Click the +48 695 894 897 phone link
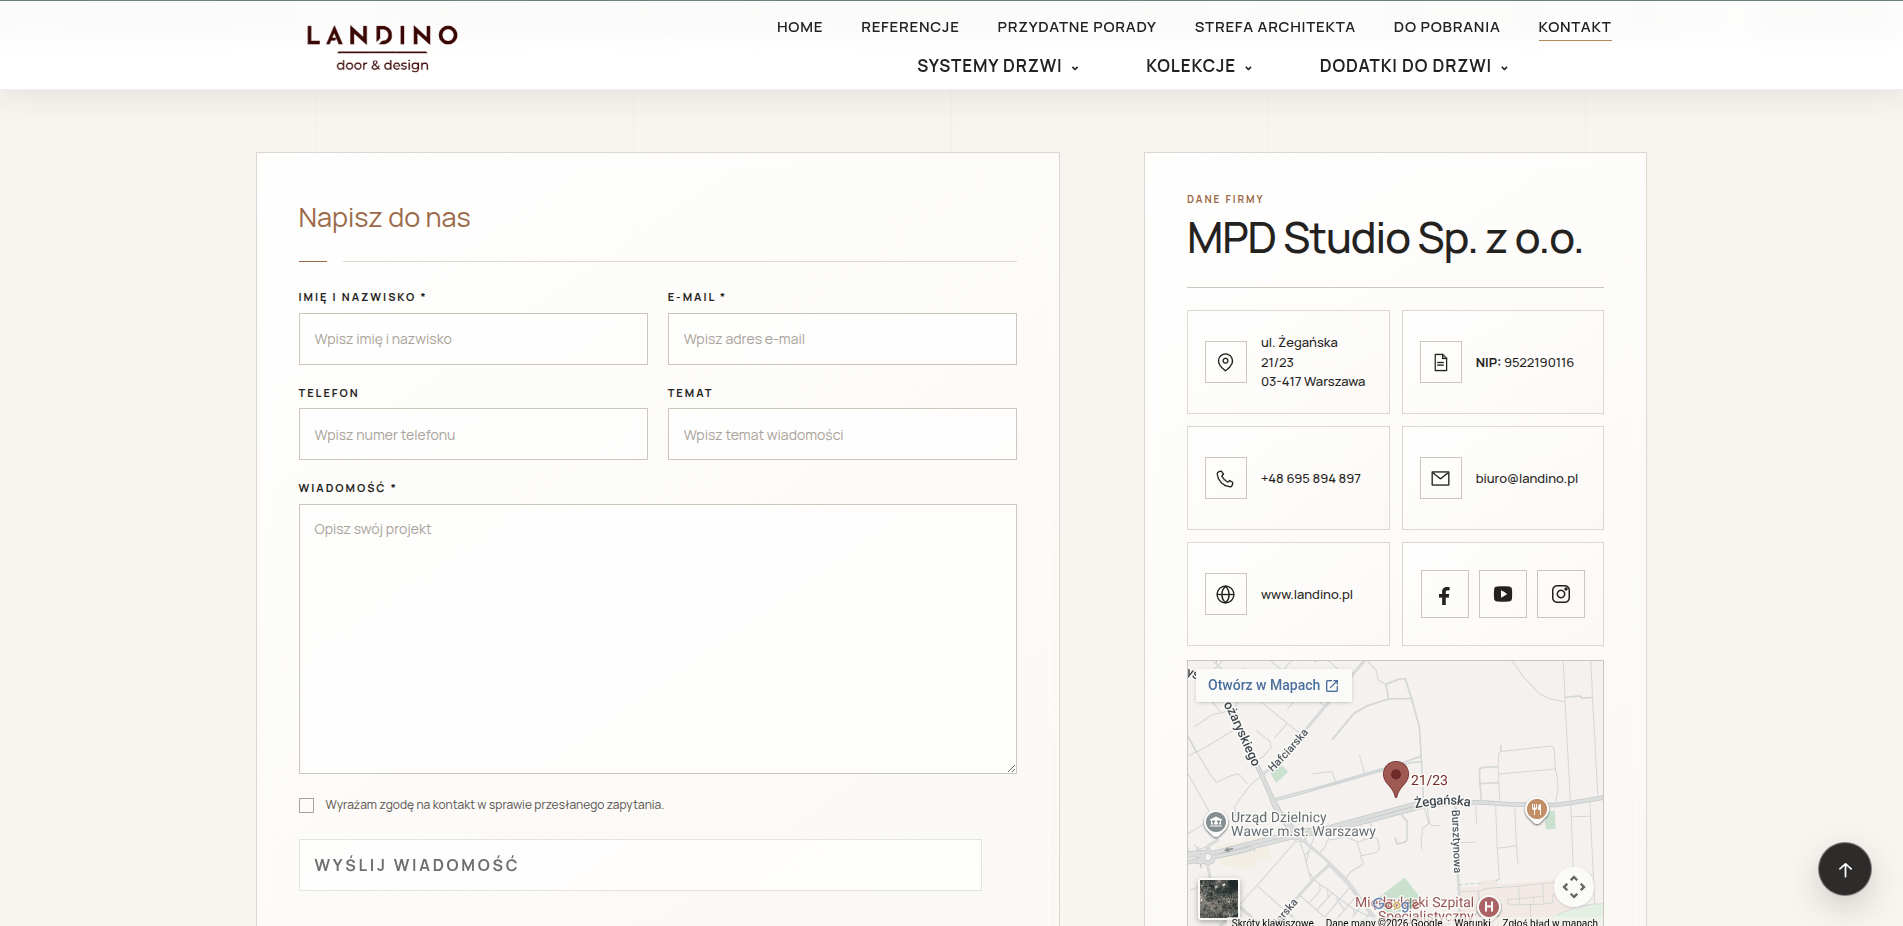This screenshot has height=926, width=1903. [1311, 478]
